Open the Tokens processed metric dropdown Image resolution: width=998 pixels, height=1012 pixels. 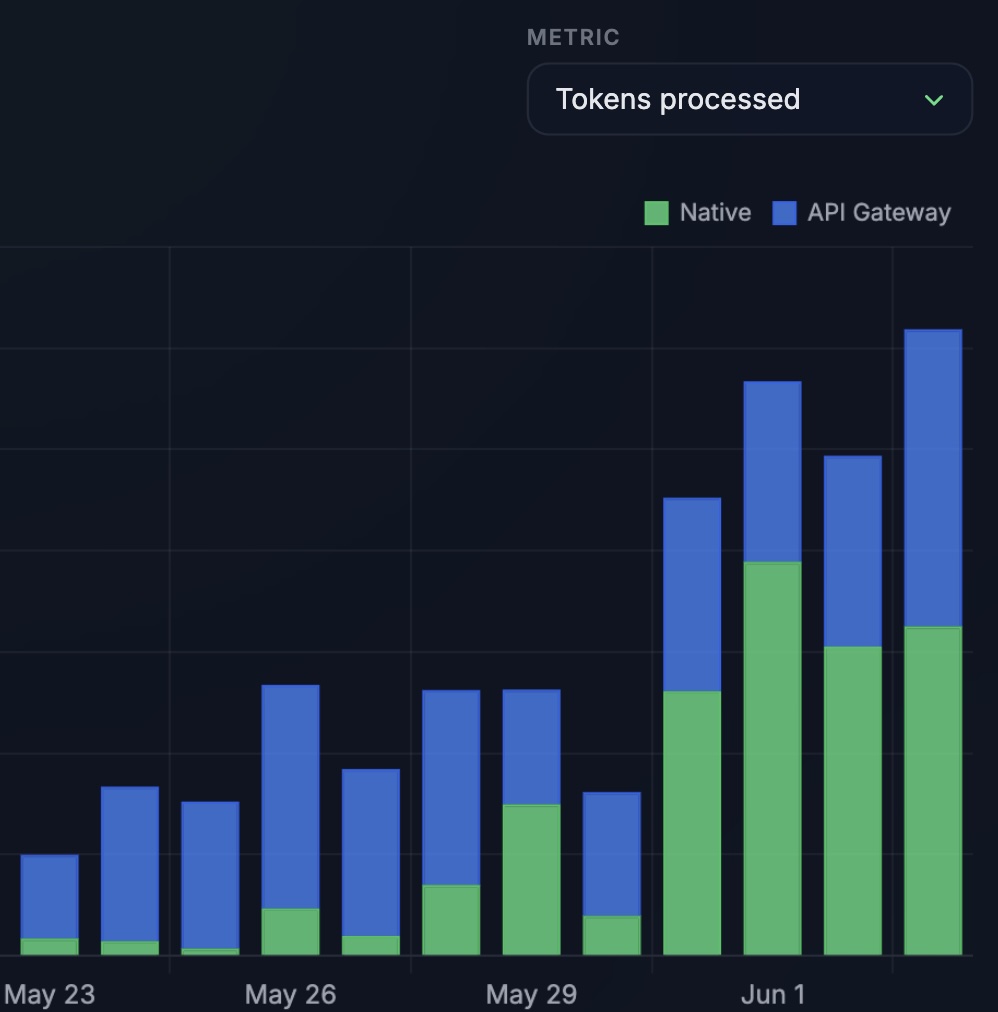point(749,99)
